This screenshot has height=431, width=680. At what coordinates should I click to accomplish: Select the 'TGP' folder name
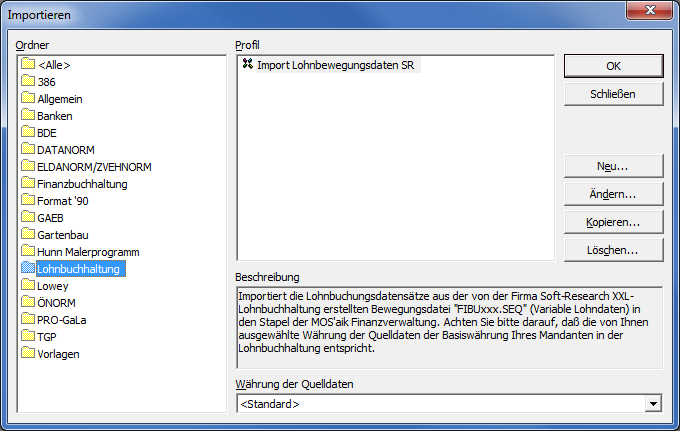pos(47,337)
